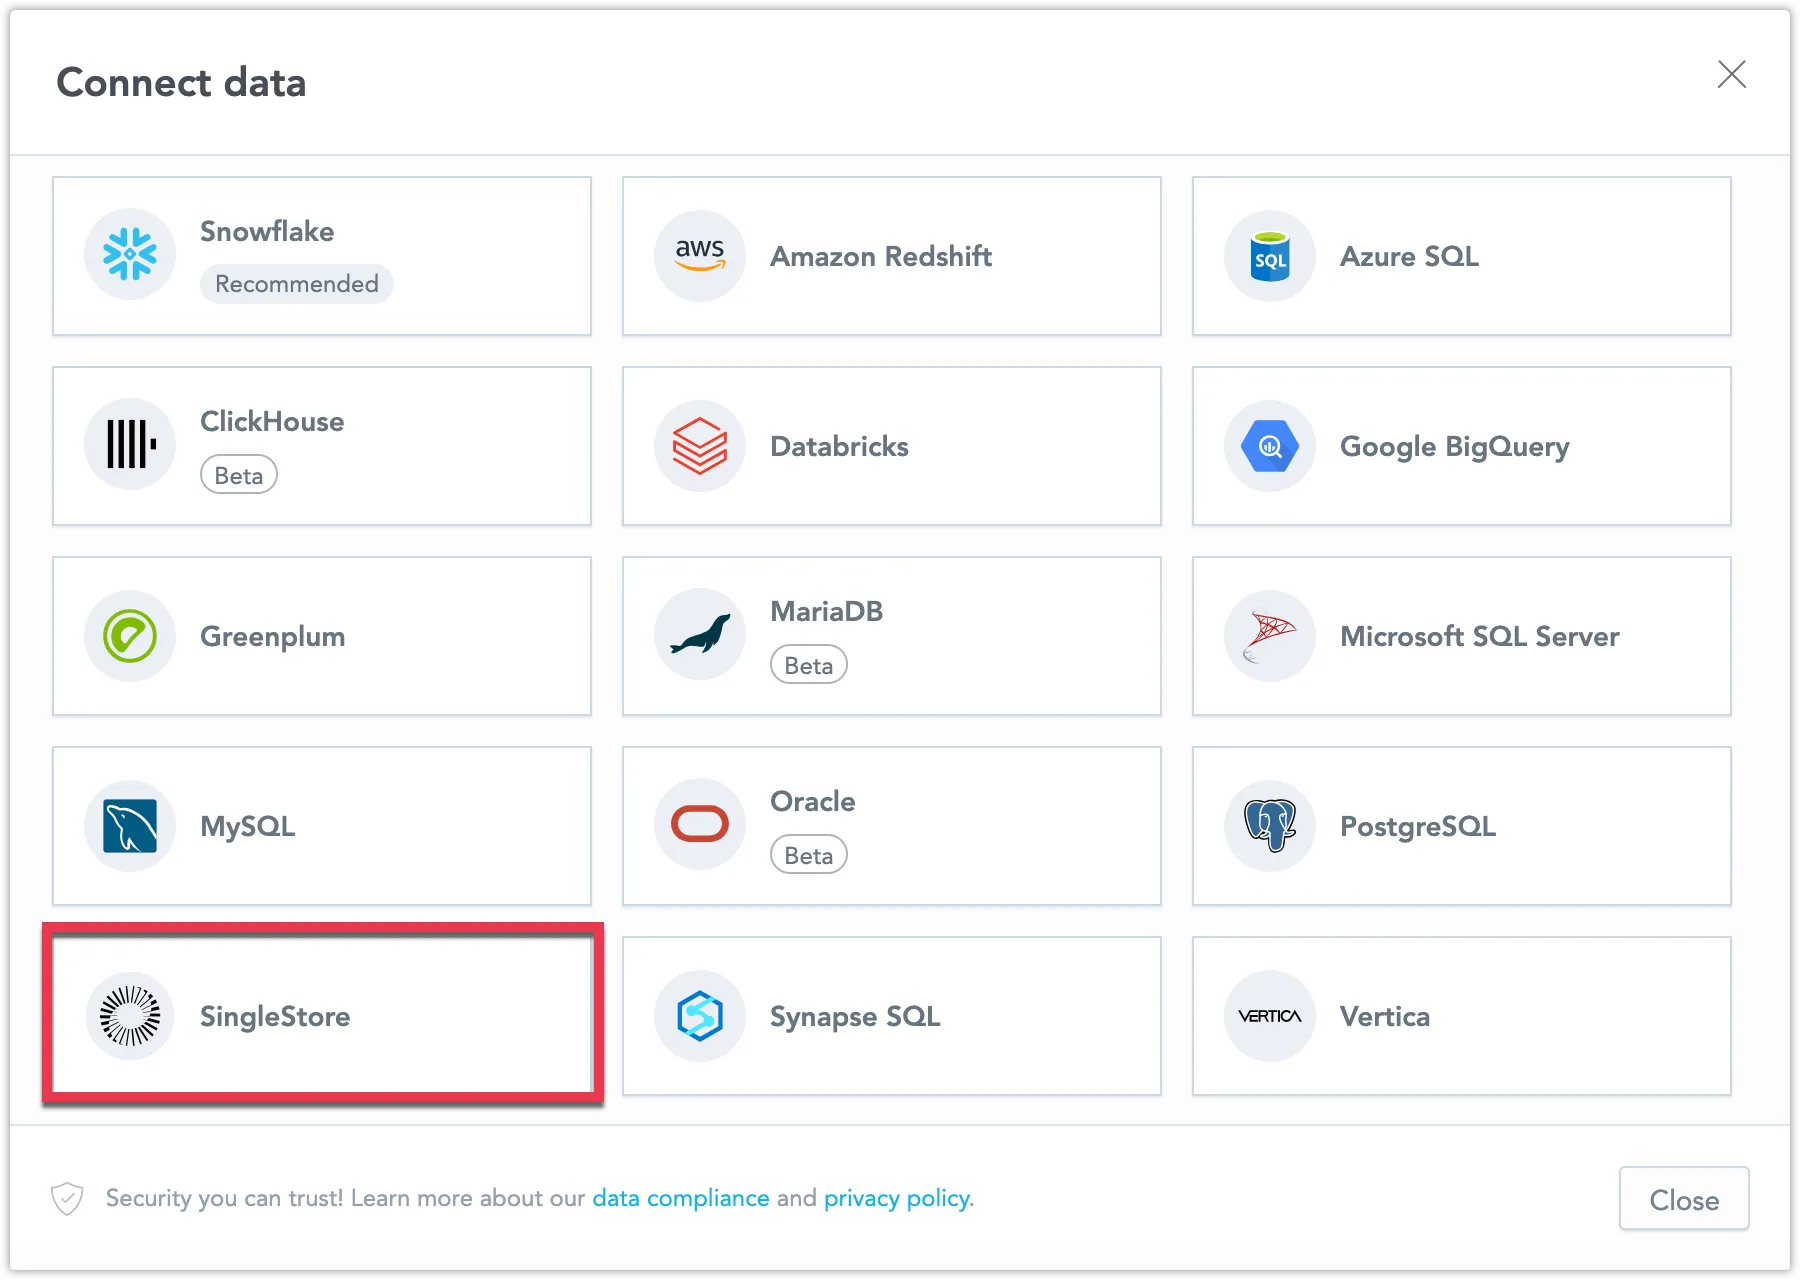The width and height of the screenshot is (1800, 1280).
Task: Click the Google BigQuery hexagon logo
Action: point(1268,445)
